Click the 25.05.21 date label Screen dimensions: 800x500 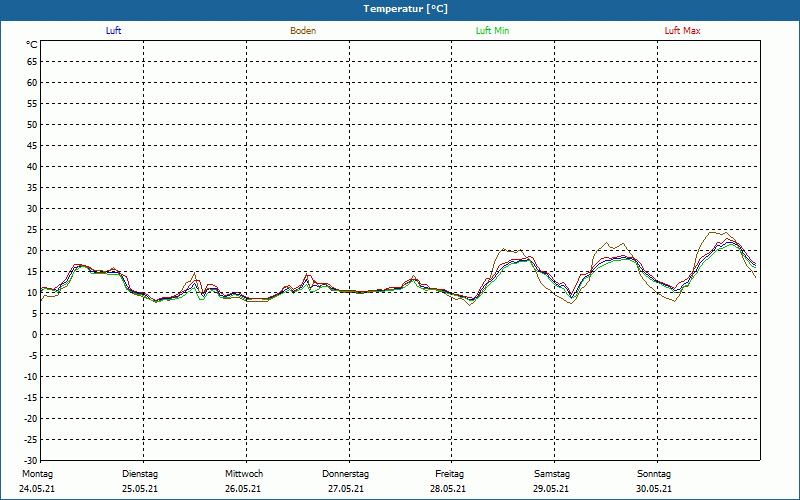140,489
